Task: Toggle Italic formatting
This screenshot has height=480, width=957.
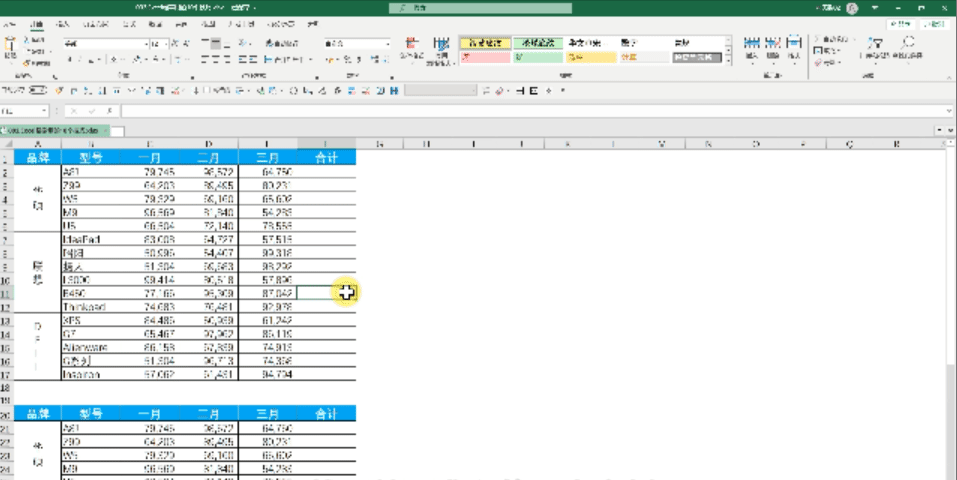Action: click(81, 59)
